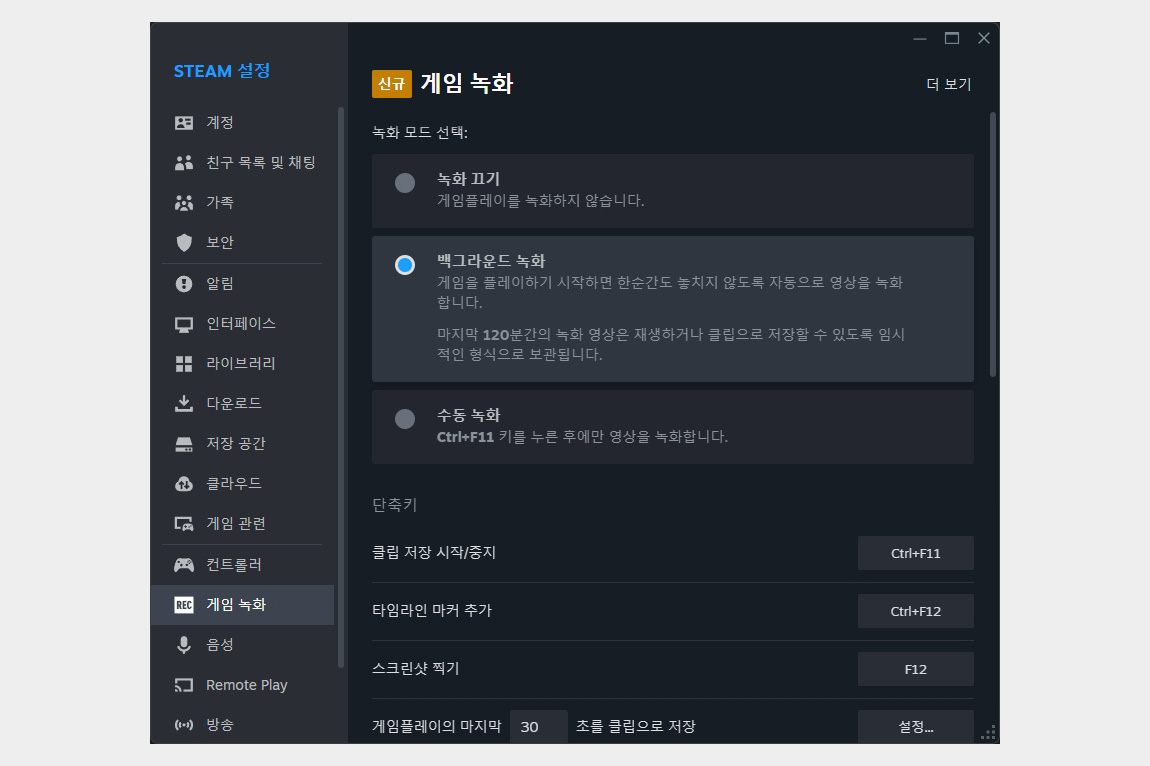
Task: Click the Remote Play cast icon
Action: [183, 685]
